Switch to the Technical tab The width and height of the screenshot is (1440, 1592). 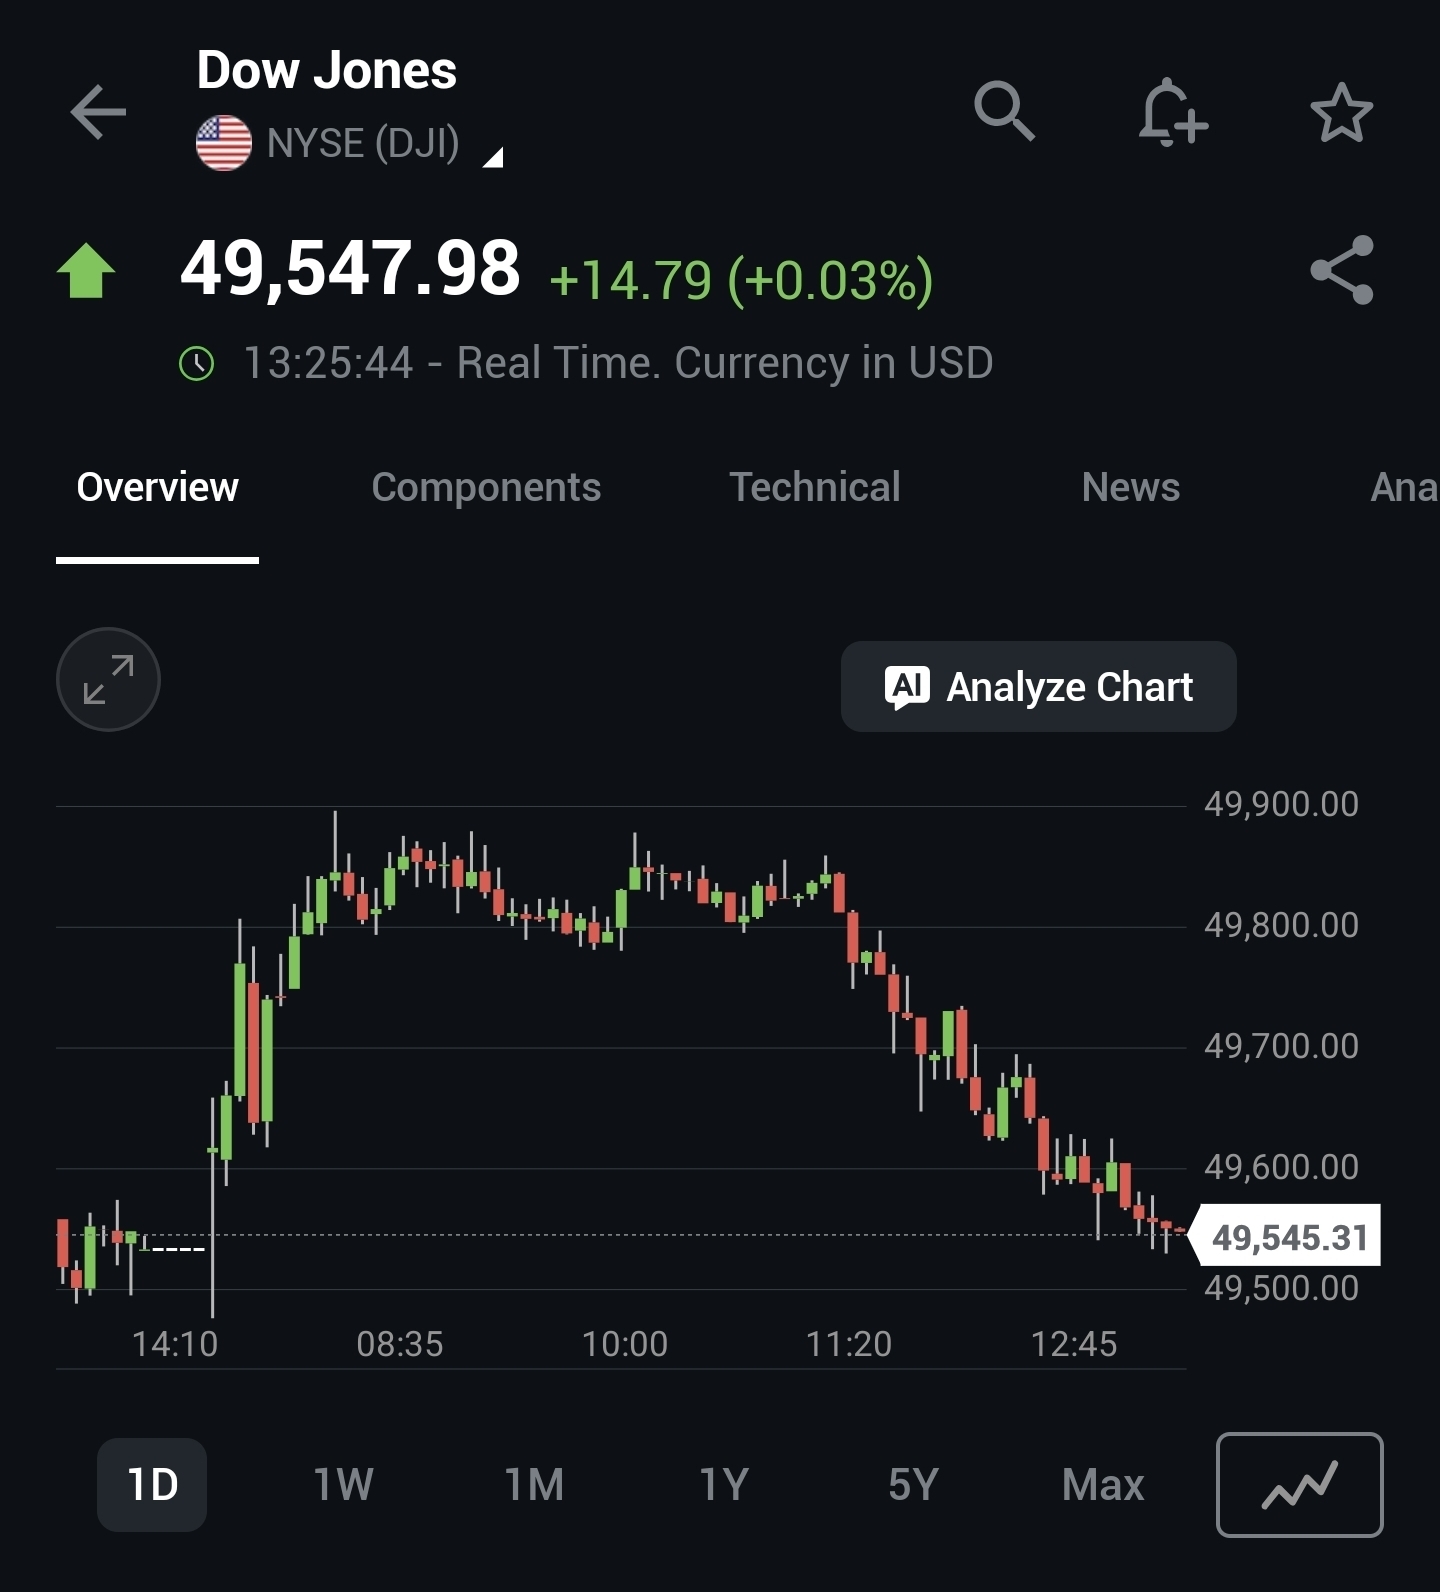[x=815, y=487]
